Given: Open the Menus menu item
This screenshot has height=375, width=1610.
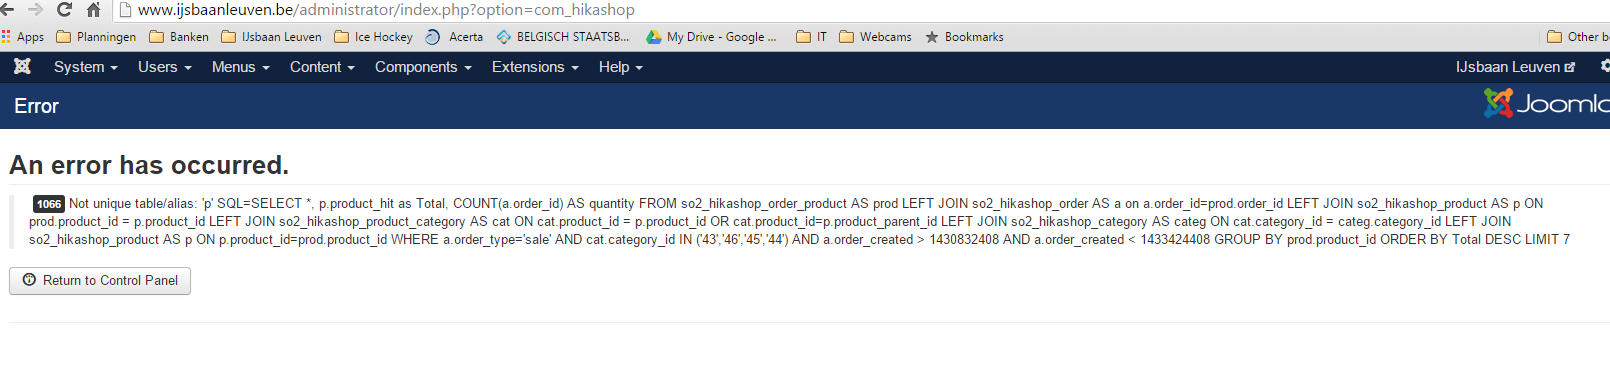Looking at the screenshot, I should 240,67.
